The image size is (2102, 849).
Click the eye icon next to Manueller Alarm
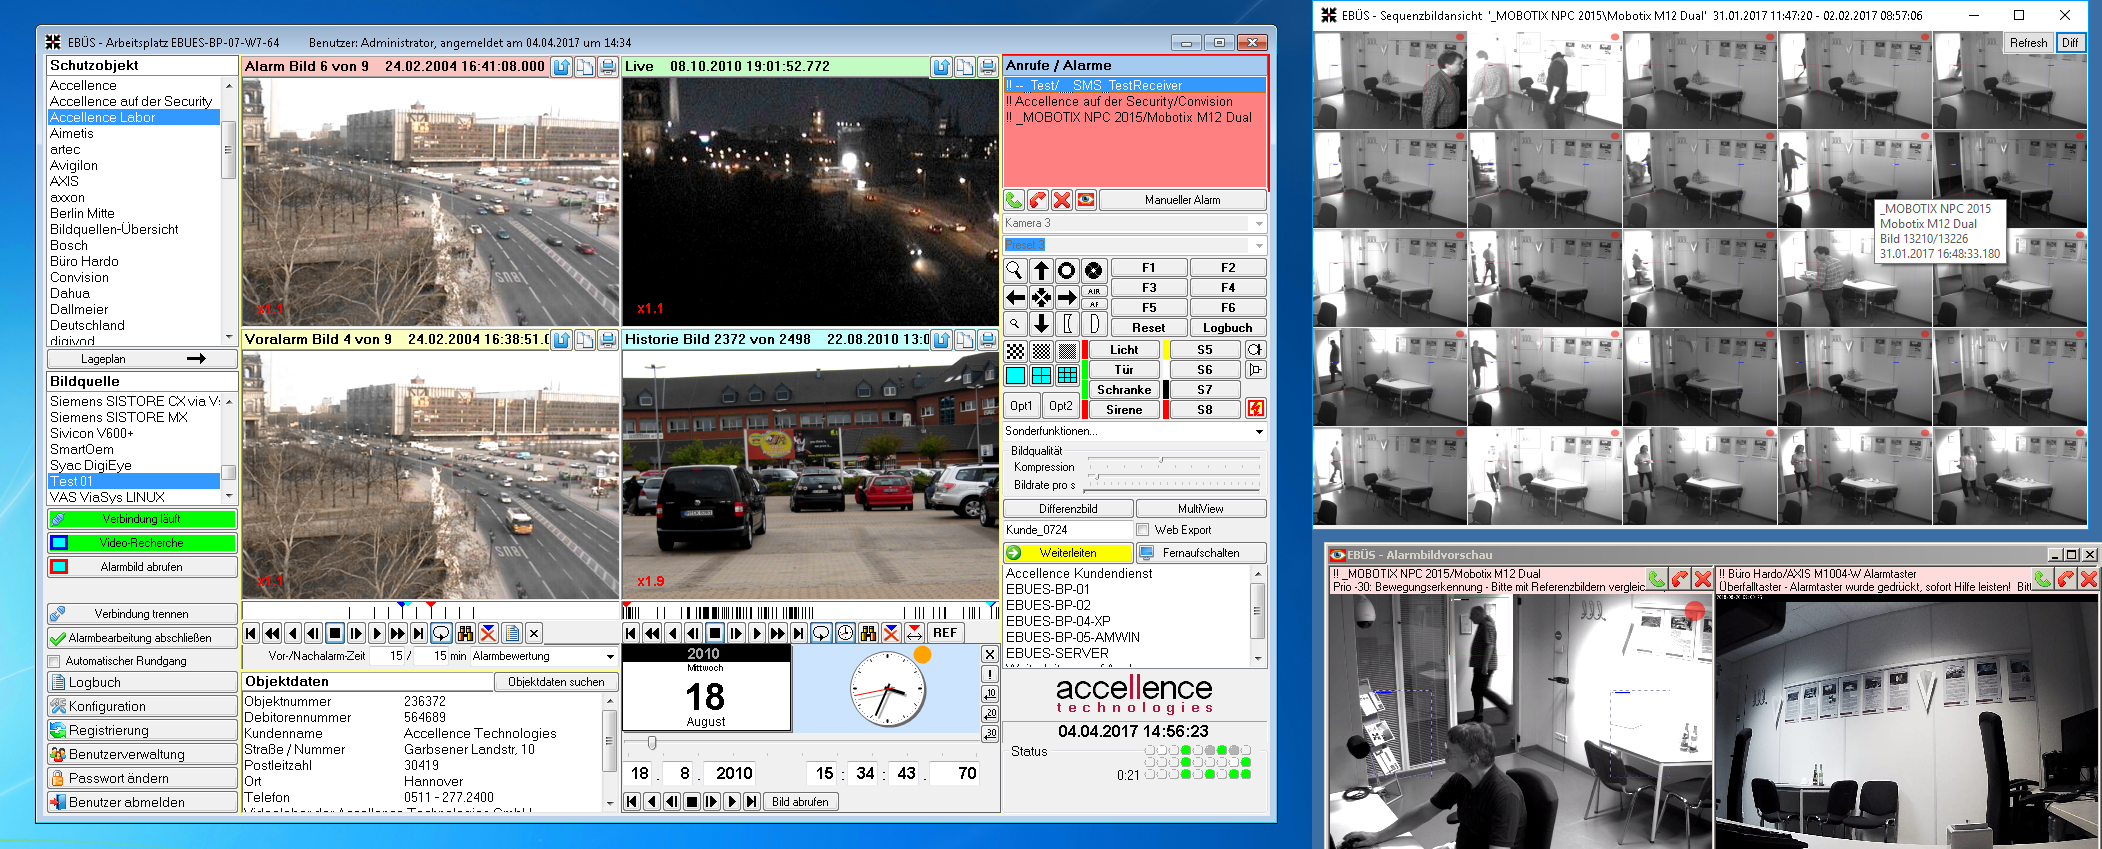(1086, 200)
